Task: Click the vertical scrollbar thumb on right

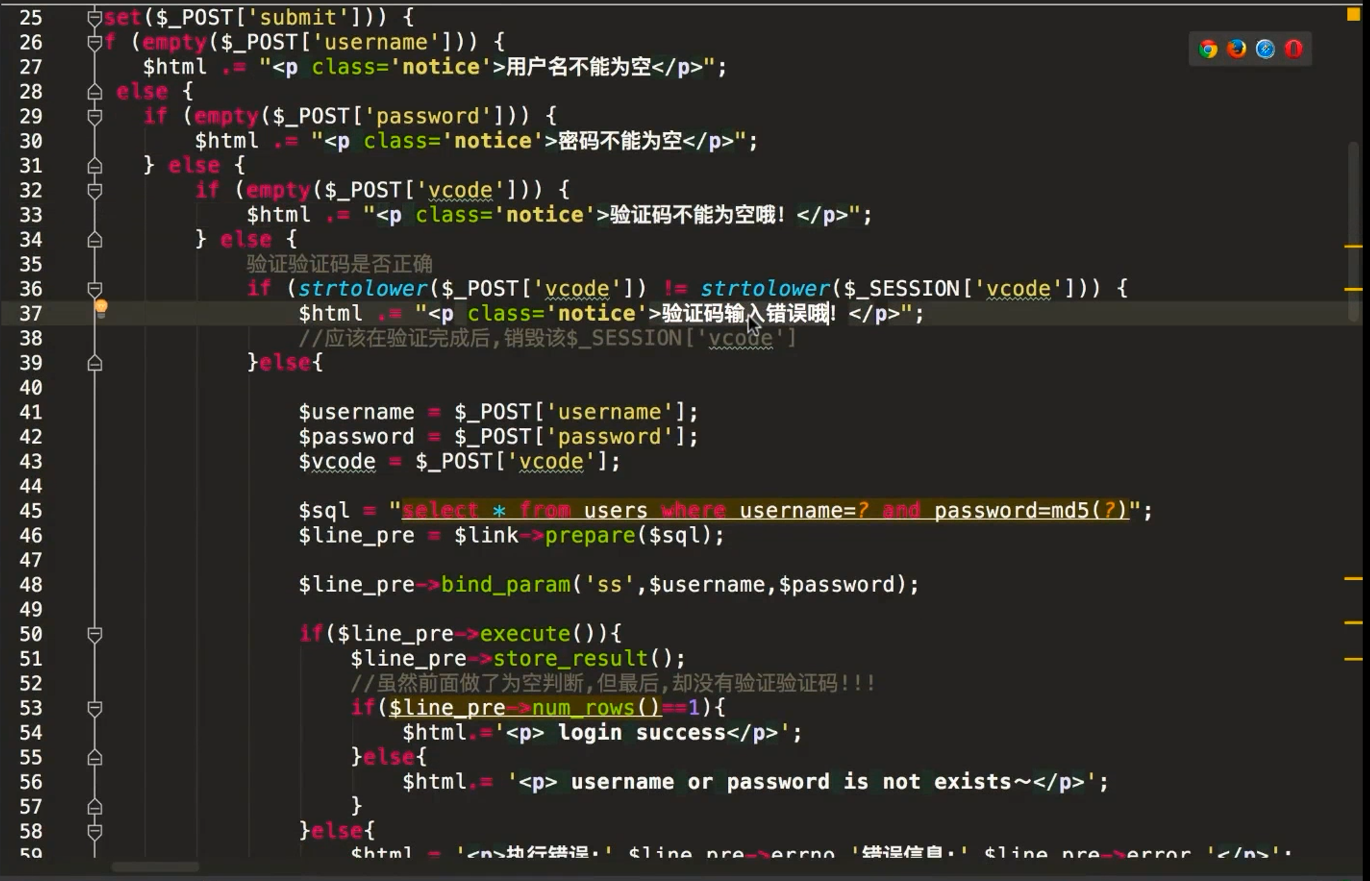Action: point(1354,232)
